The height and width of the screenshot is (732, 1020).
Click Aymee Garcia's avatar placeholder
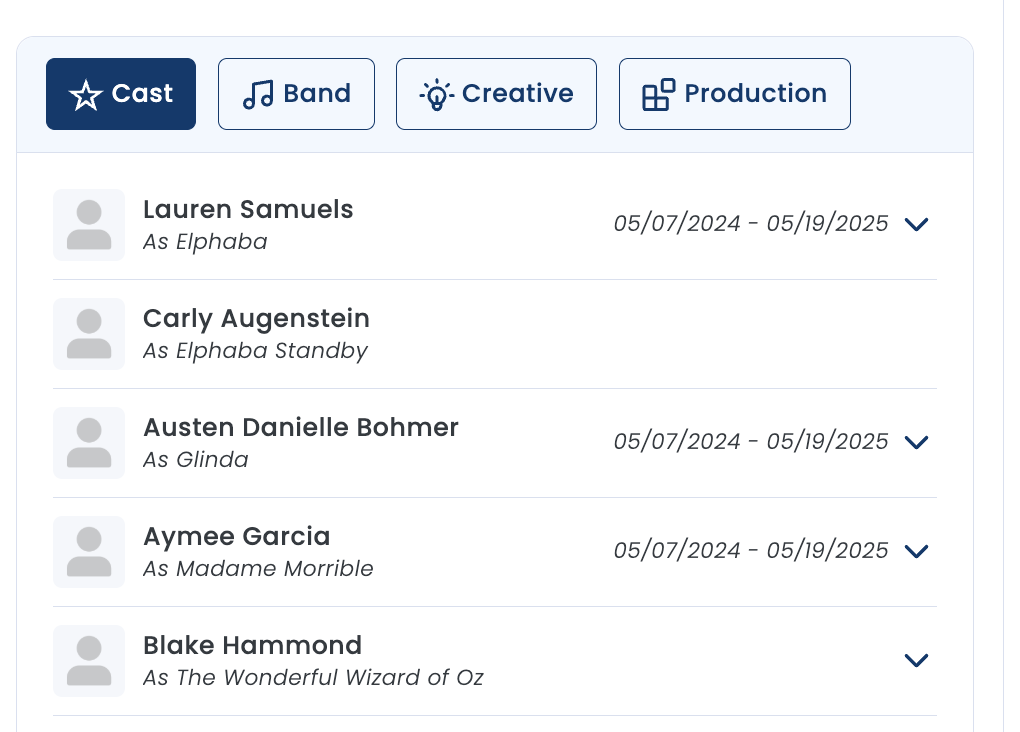click(x=89, y=552)
